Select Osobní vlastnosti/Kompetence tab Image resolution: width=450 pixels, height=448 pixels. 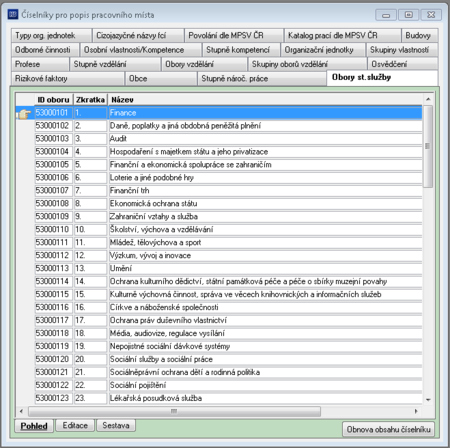pos(141,50)
